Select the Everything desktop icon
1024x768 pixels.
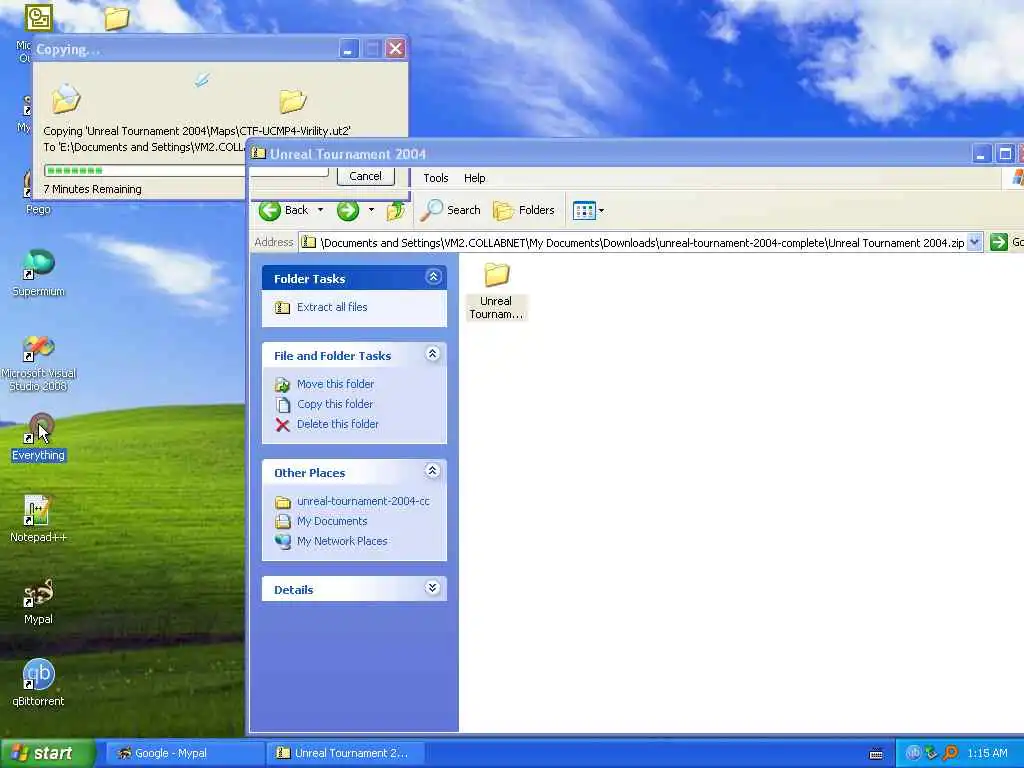tap(38, 438)
